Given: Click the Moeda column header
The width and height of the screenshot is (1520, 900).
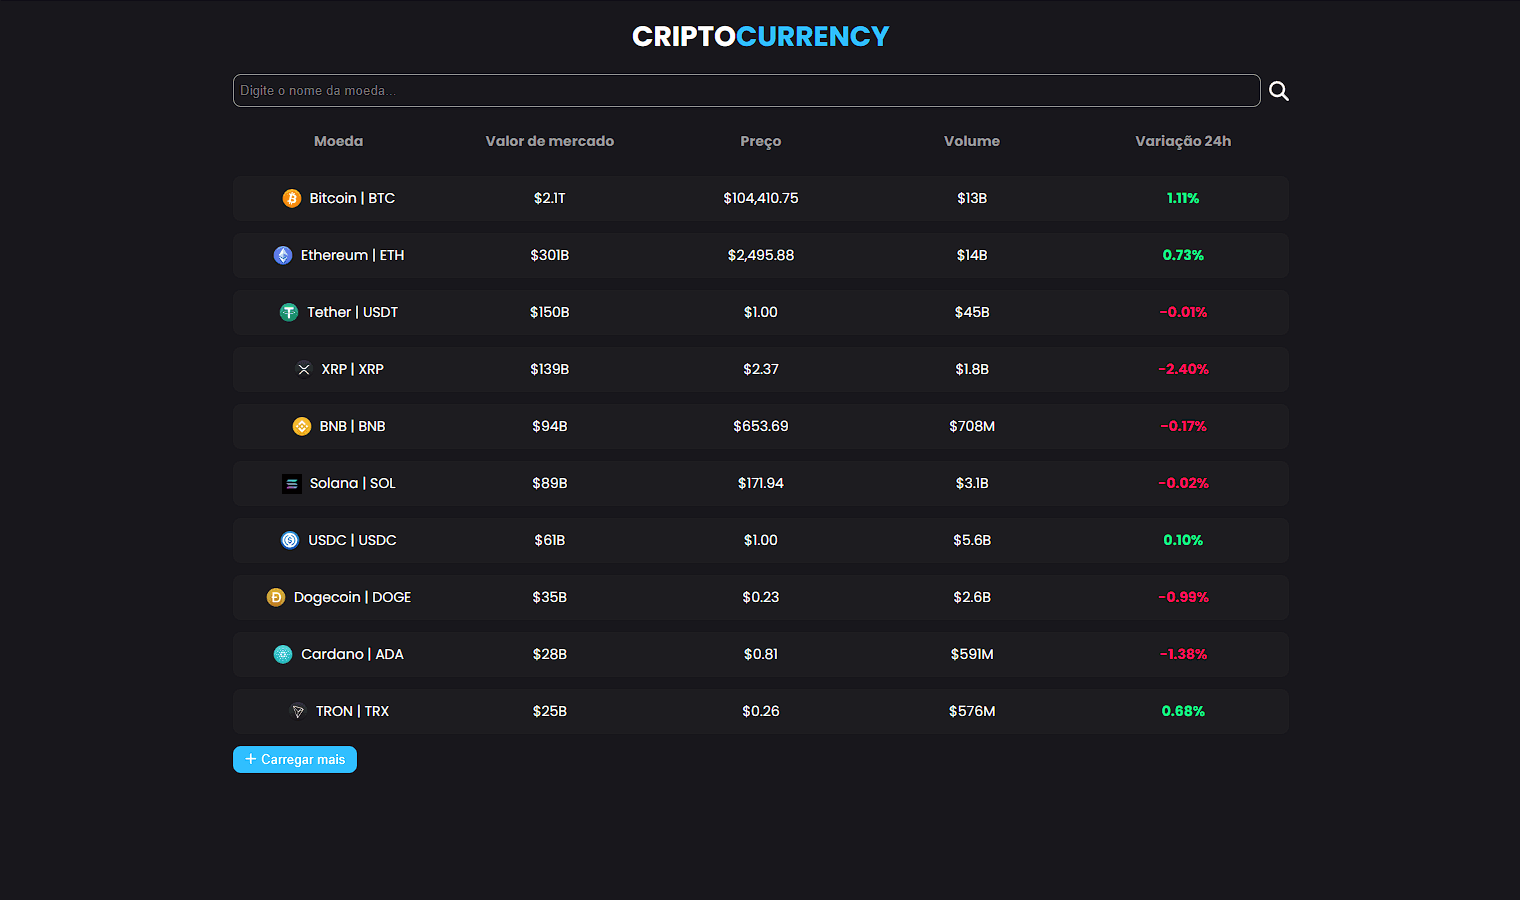Looking at the screenshot, I should (x=338, y=141).
